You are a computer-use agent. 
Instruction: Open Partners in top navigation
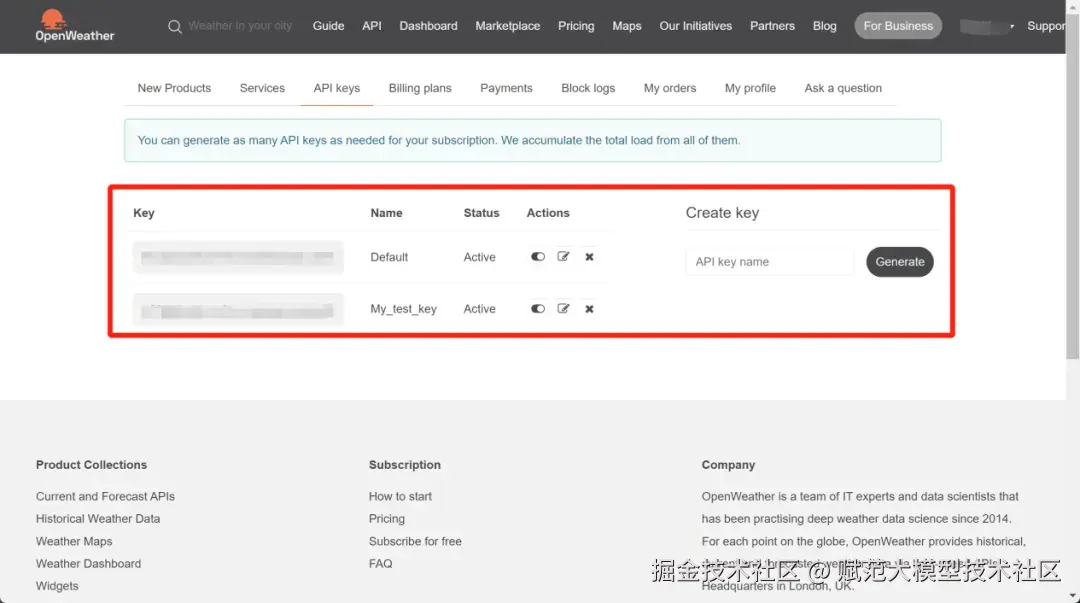point(772,26)
